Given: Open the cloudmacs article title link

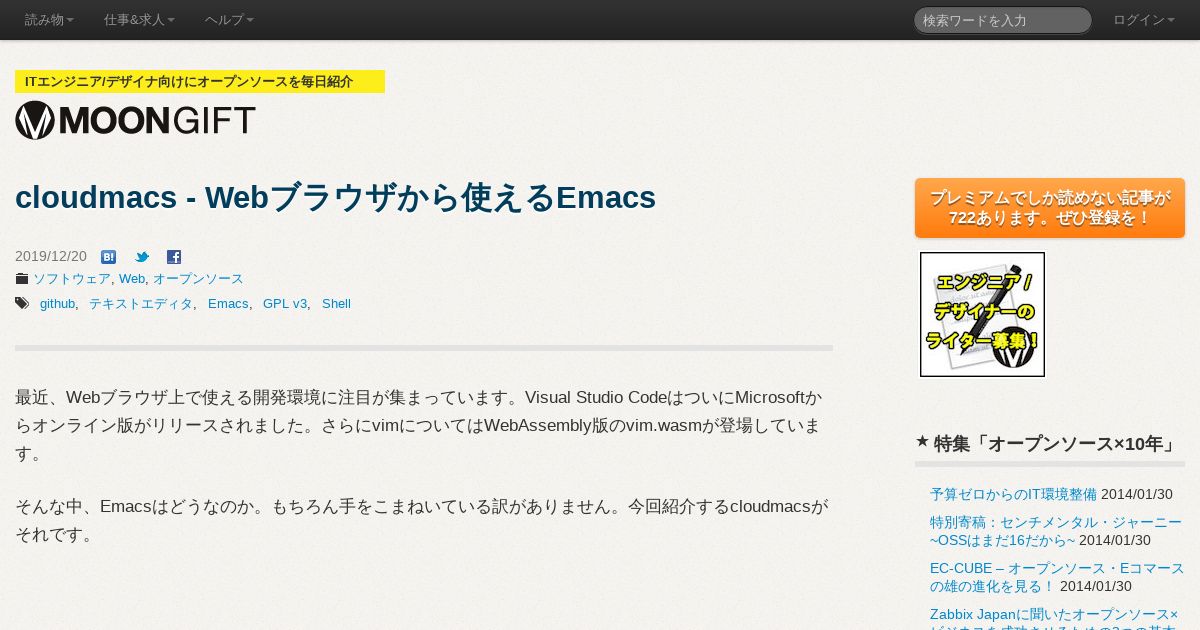Looking at the screenshot, I should coord(335,197).
